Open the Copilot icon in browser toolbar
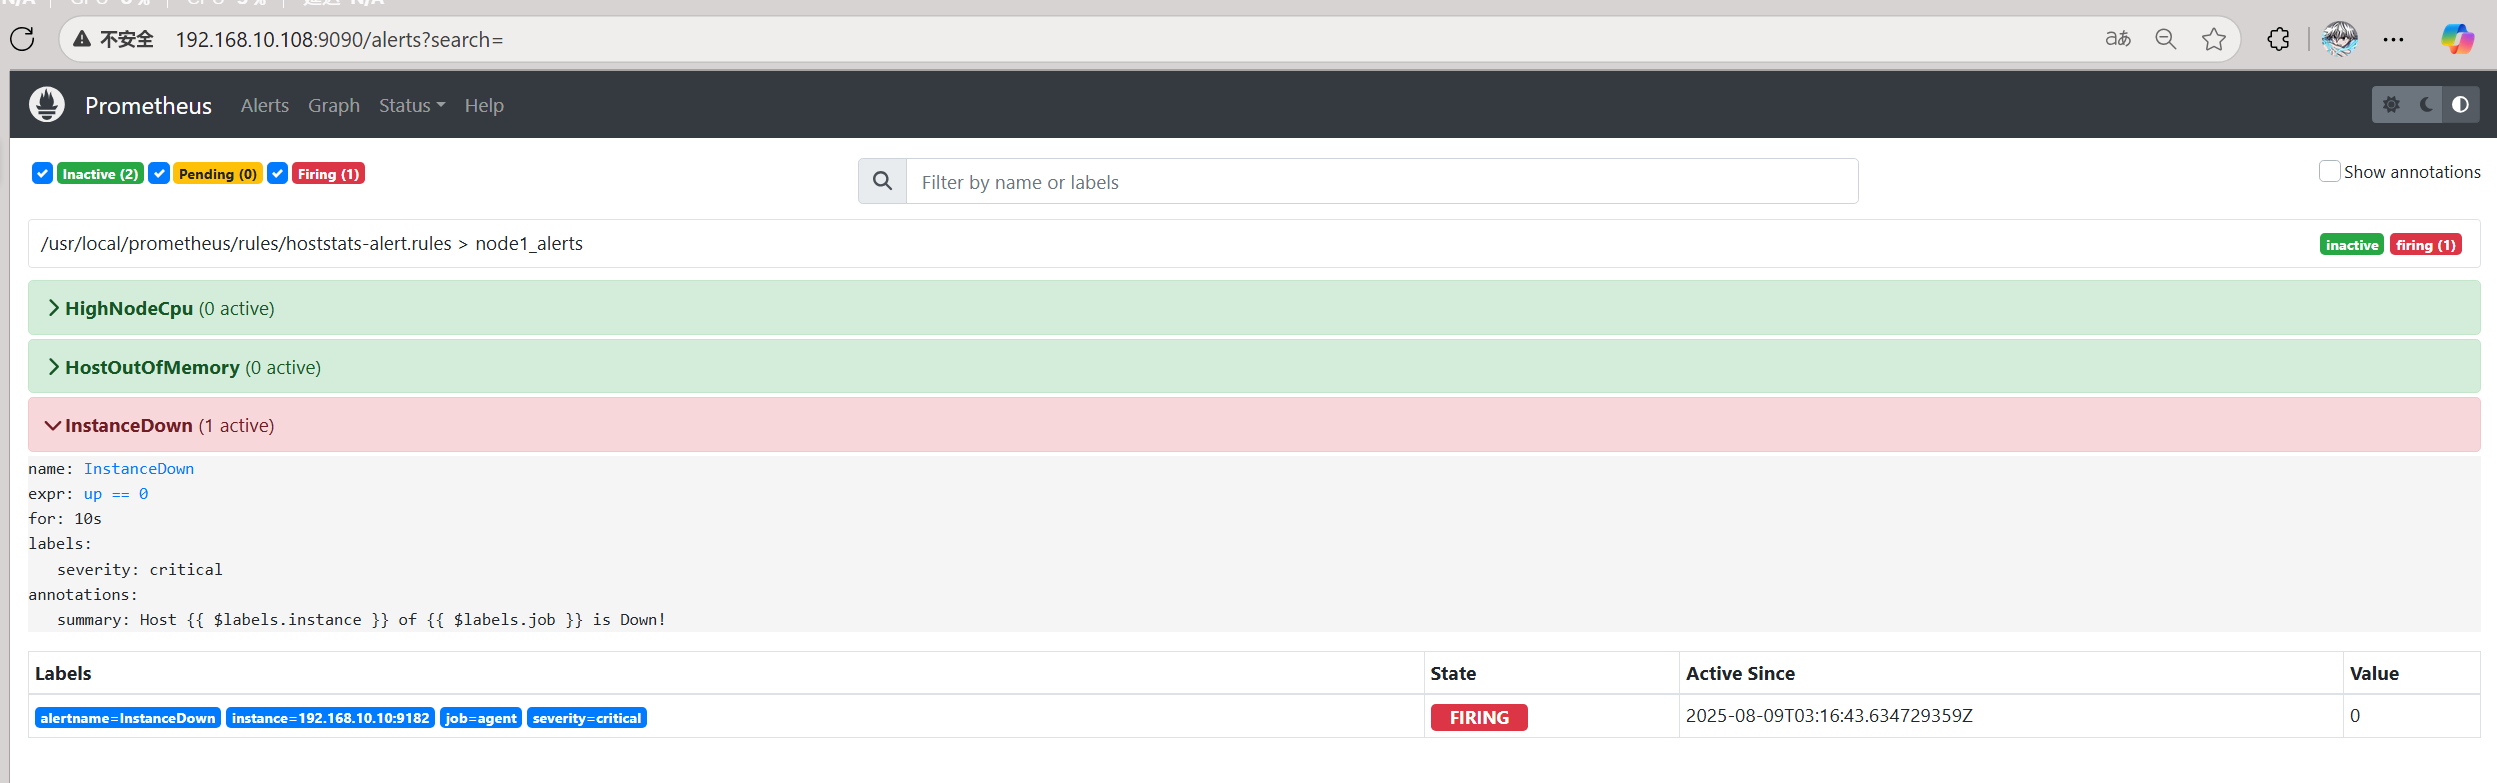This screenshot has width=2497, height=783. tap(2458, 39)
